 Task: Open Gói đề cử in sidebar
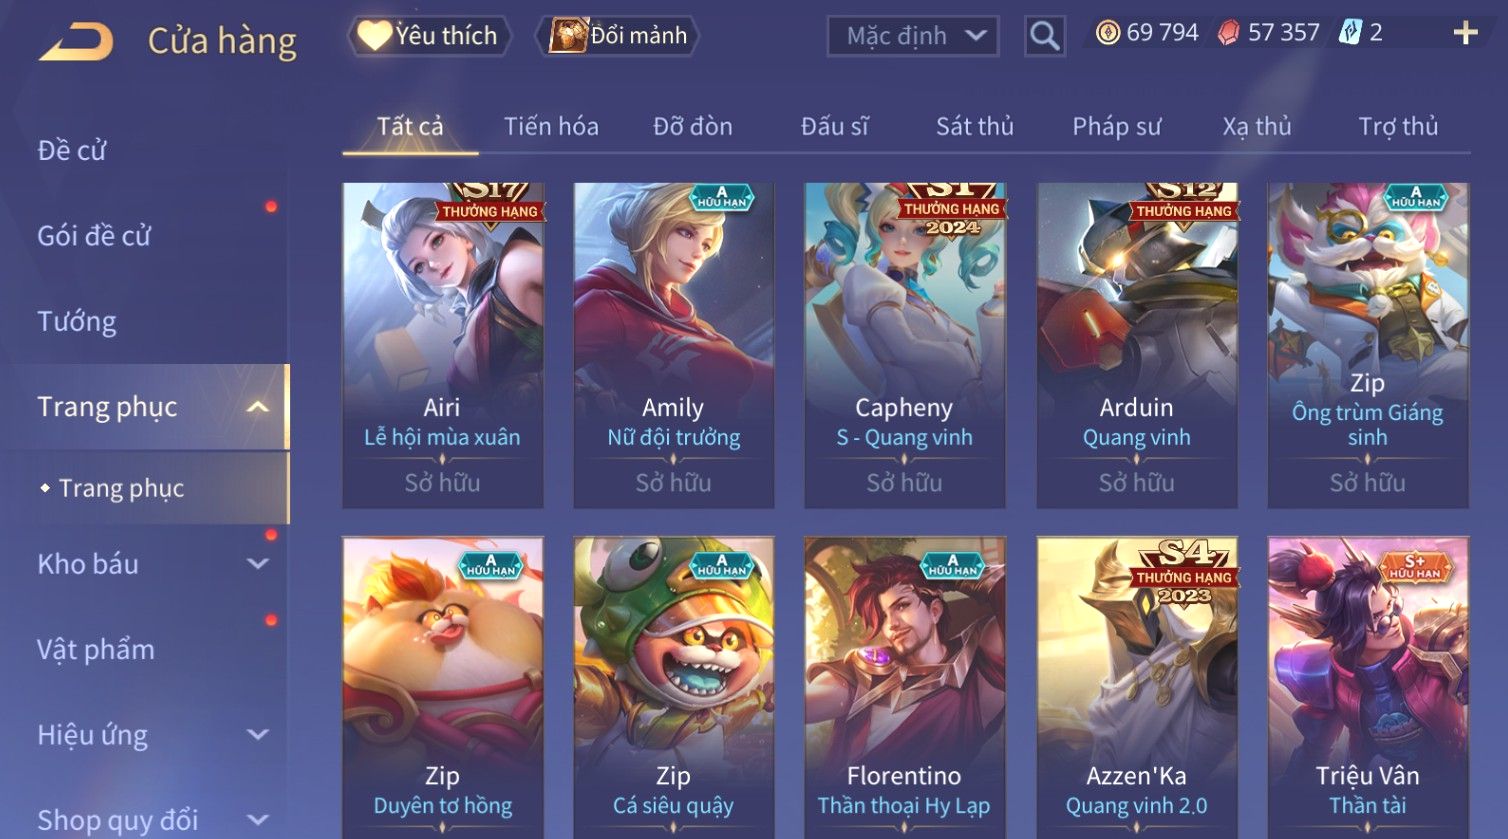(x=93, y=236)
